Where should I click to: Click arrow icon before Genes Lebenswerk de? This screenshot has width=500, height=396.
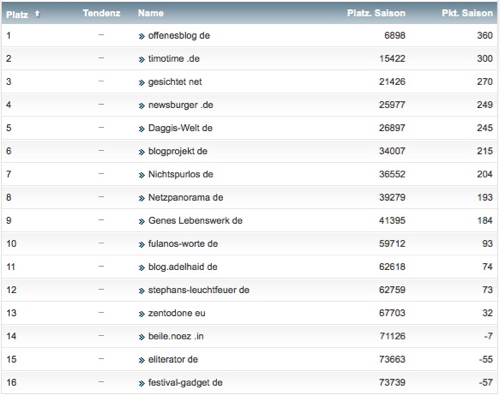pyautogui.click(x=142, y=222)
